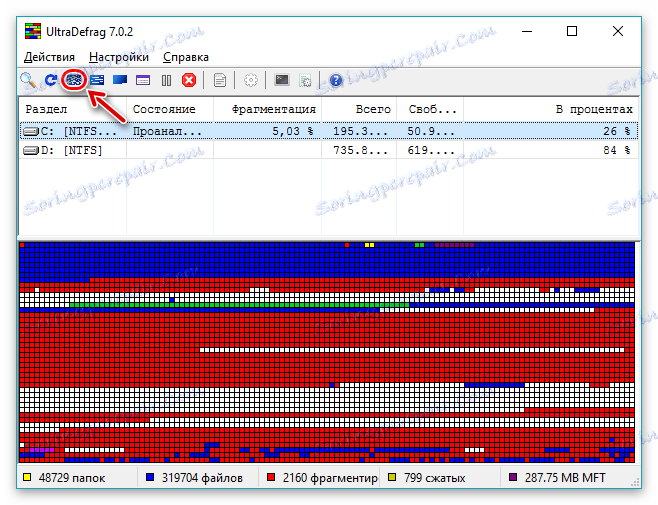Click the blue swatch beside 319704 файлов

click(x=150, y=477)
